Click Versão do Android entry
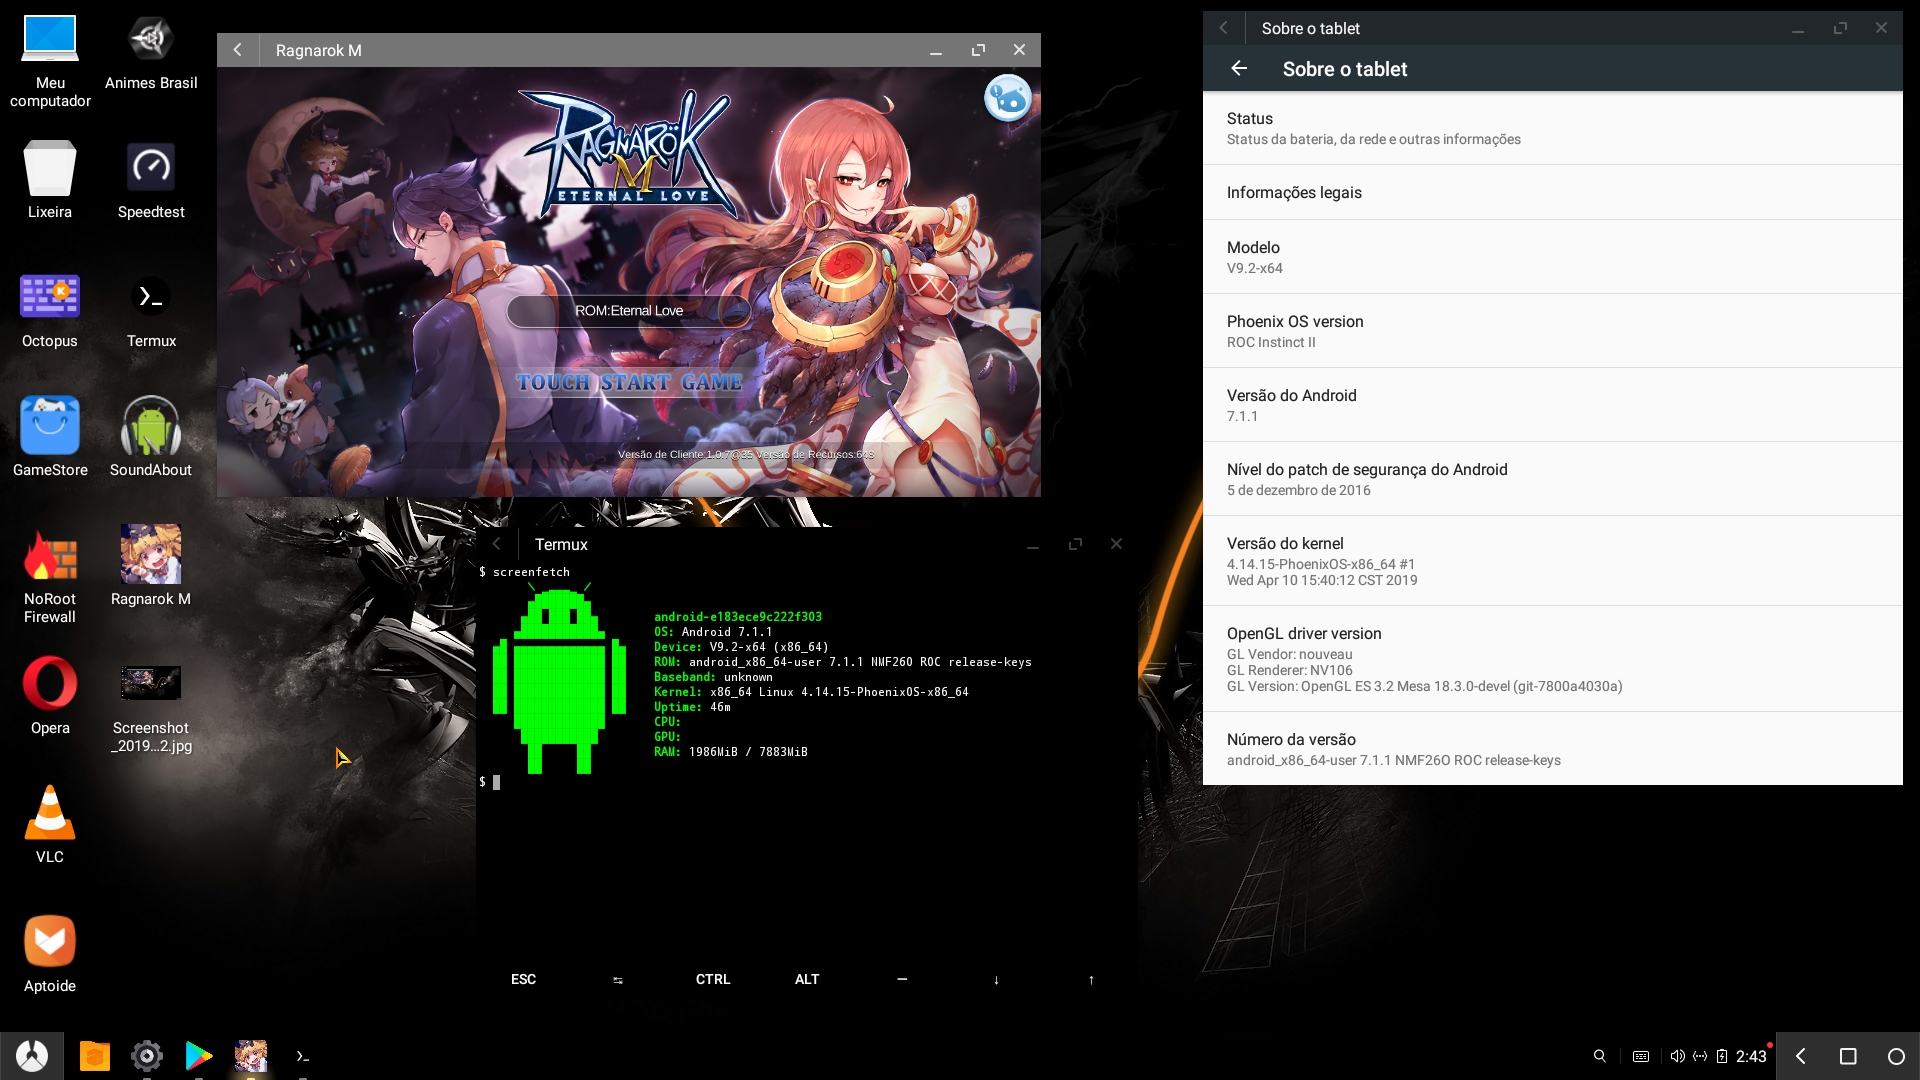The height and width of the screenshot is (1080, 1920). (1552, 405)
